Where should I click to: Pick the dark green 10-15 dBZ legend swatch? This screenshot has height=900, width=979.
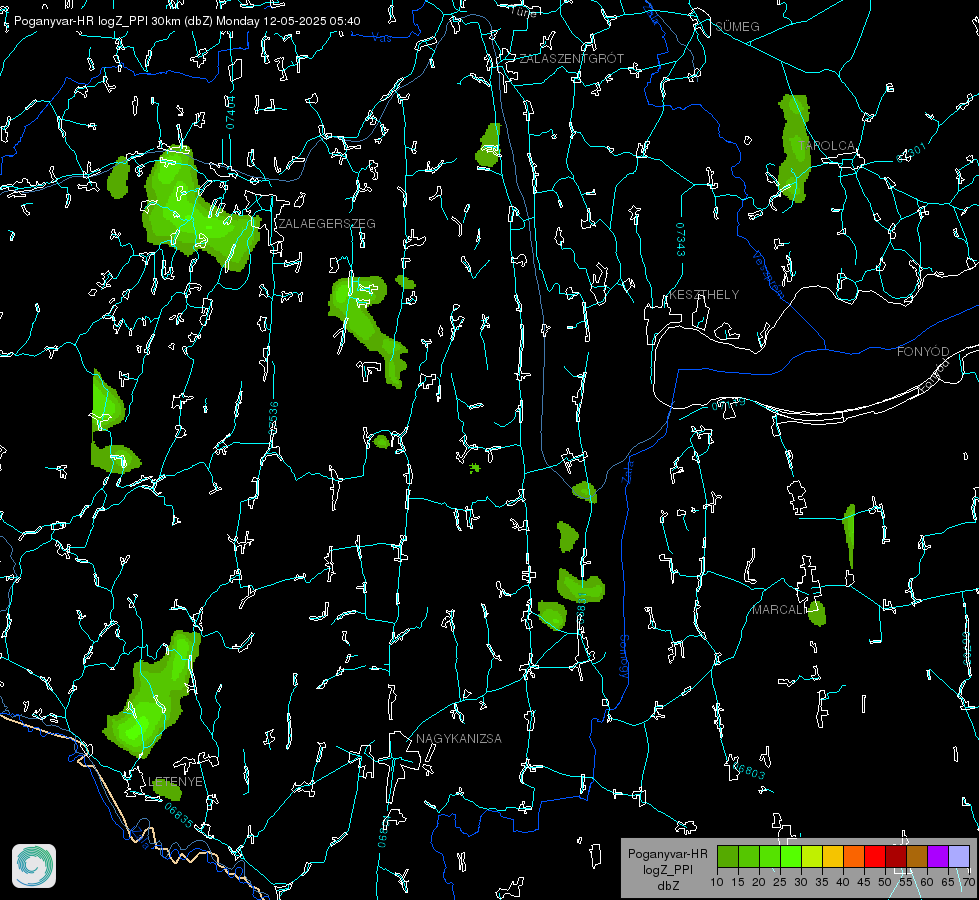click(727, 856)
